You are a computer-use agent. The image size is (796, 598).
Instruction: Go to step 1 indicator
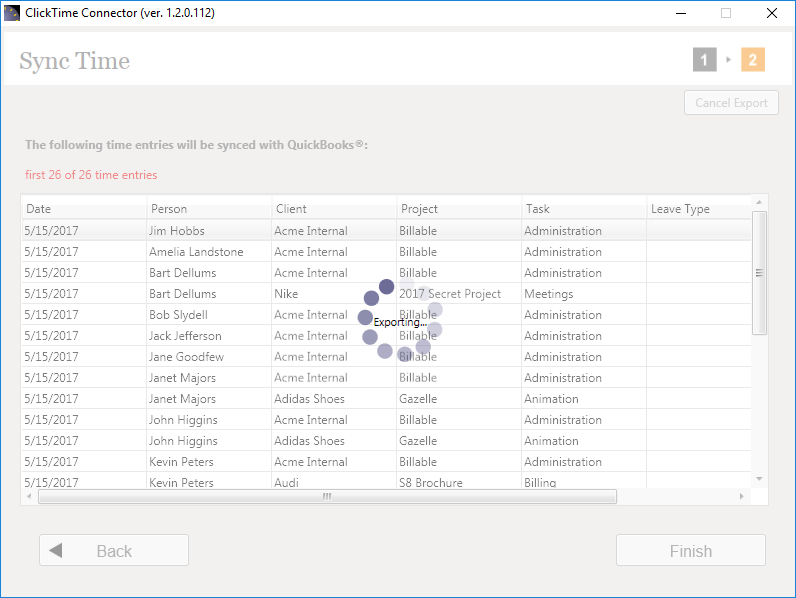(x=705, y=60)
